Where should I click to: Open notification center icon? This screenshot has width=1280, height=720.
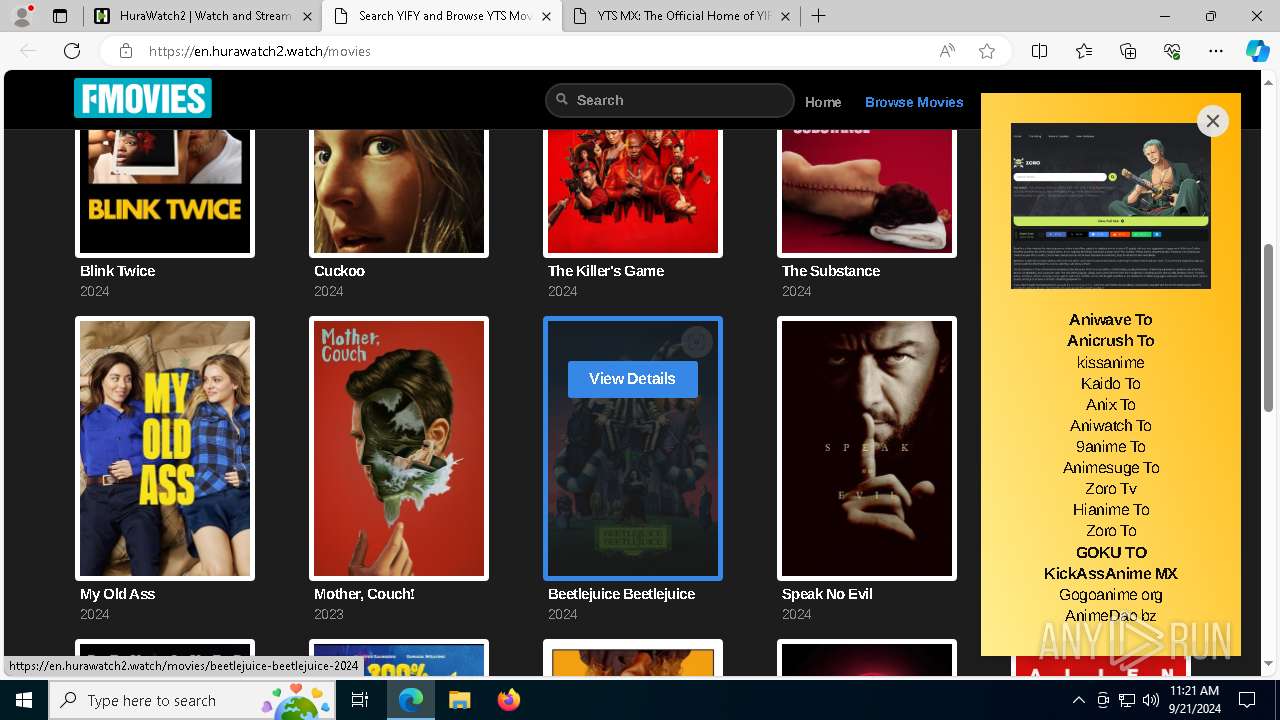(1247, 700)
